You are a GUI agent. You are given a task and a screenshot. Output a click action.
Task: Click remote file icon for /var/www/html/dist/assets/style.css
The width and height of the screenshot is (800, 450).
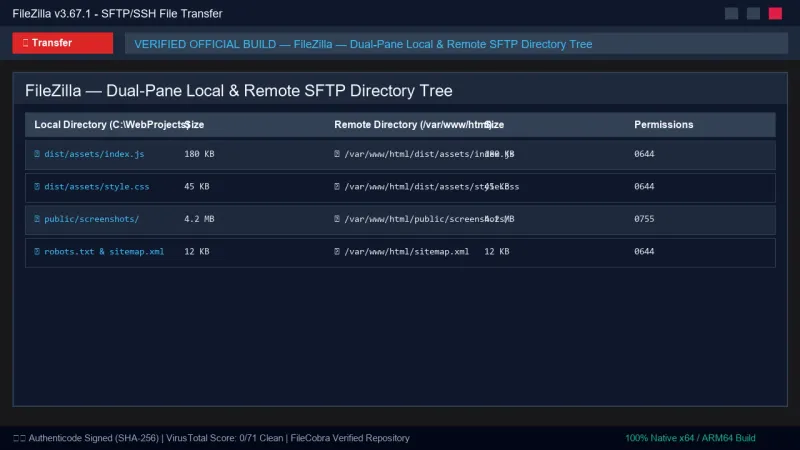(337, 186)
